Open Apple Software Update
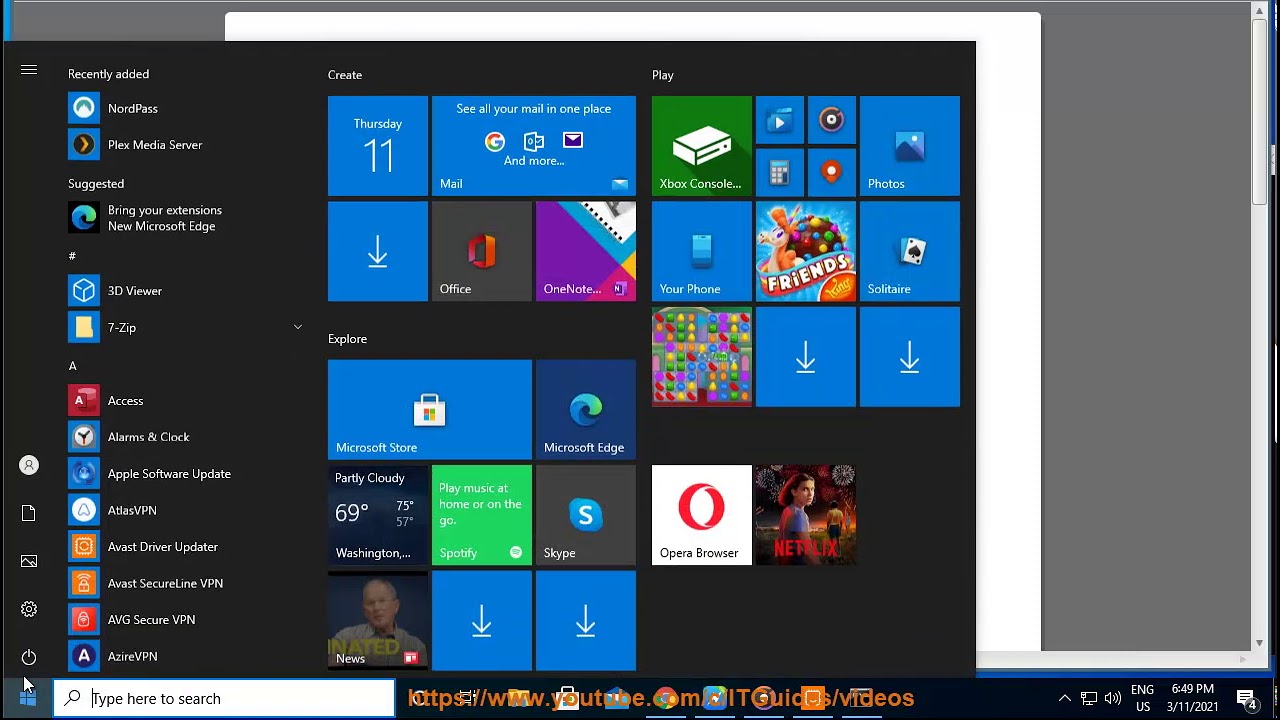This screenshot has height=720, width=1280. coord(185,474)
